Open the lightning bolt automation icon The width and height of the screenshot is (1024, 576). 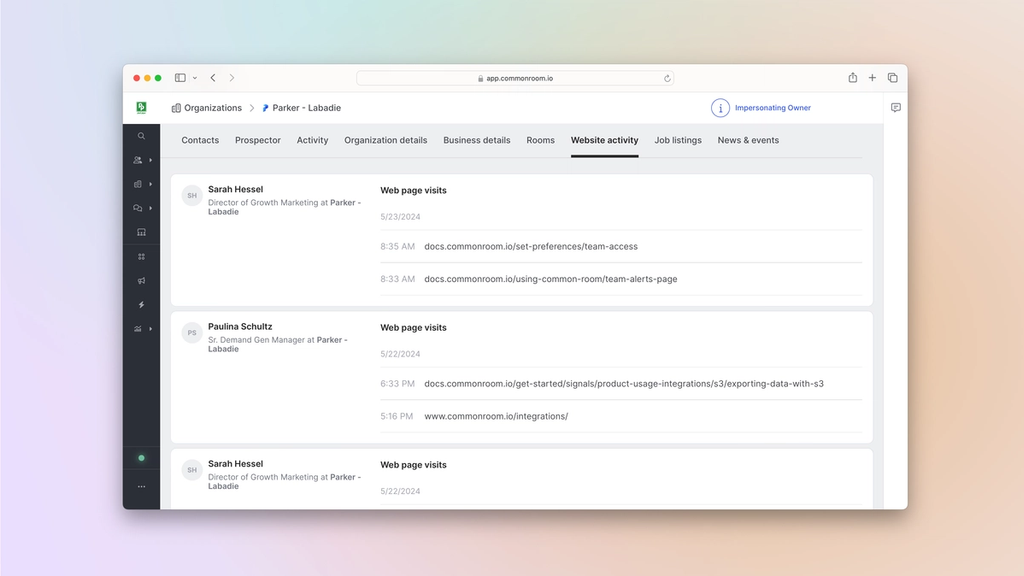[141, 305]
